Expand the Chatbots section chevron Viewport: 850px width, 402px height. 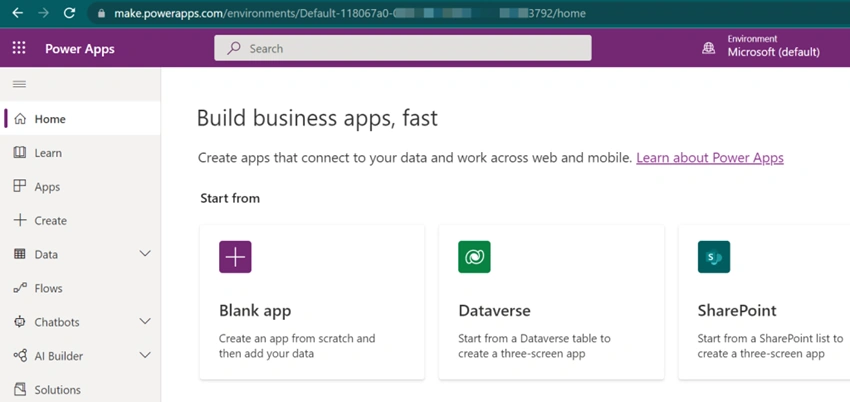point(145,322)
